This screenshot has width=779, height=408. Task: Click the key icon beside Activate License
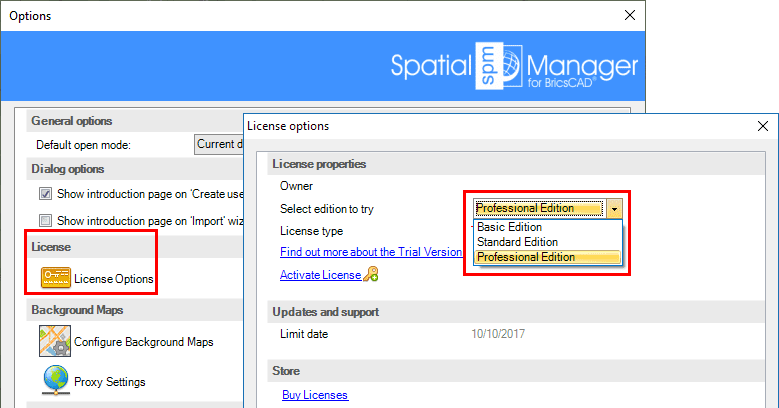pos(371,274)
